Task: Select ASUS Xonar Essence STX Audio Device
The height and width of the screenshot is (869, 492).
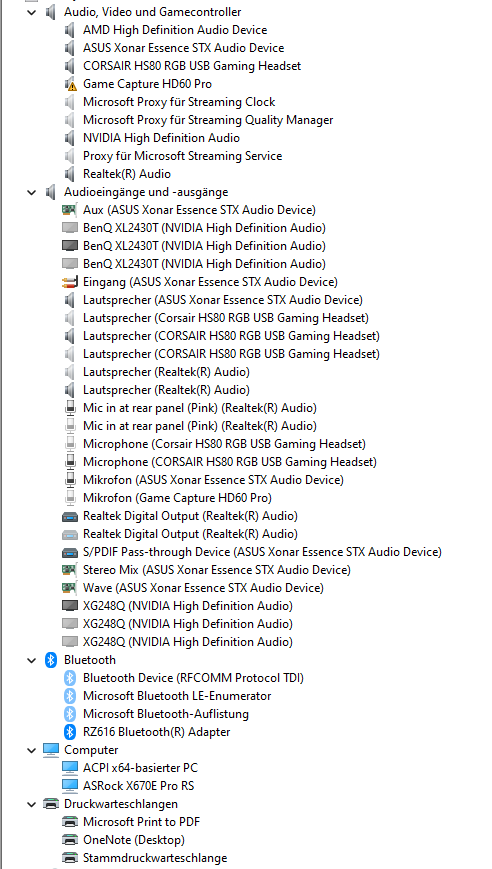Action: 183,48
